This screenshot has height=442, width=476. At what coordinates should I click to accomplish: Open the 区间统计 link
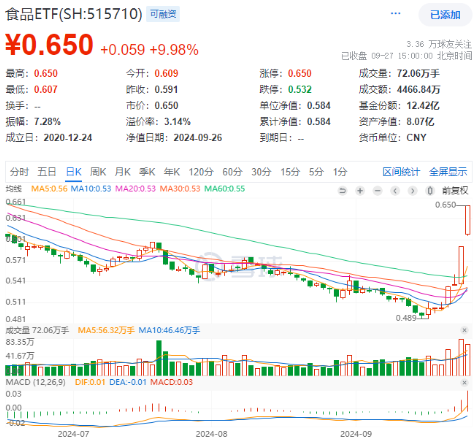pyautogui.click(x=401, y=172)
